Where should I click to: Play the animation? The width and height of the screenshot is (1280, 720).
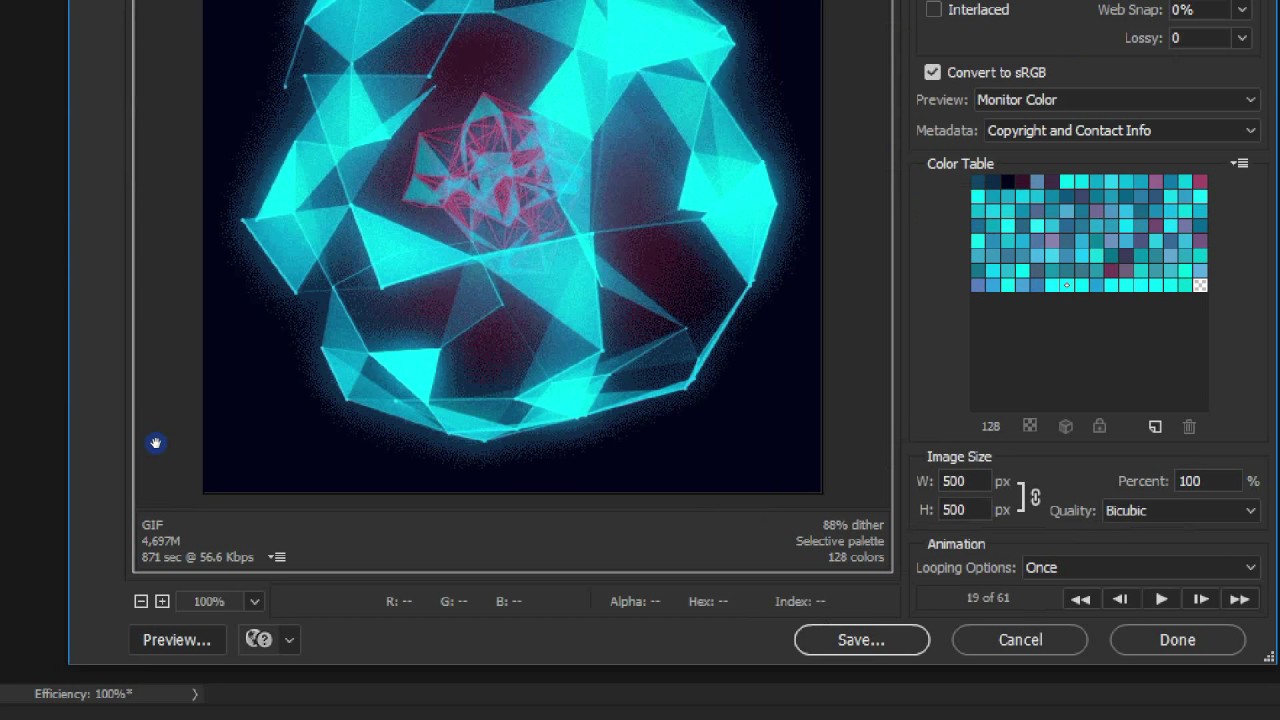(1161, 599)
